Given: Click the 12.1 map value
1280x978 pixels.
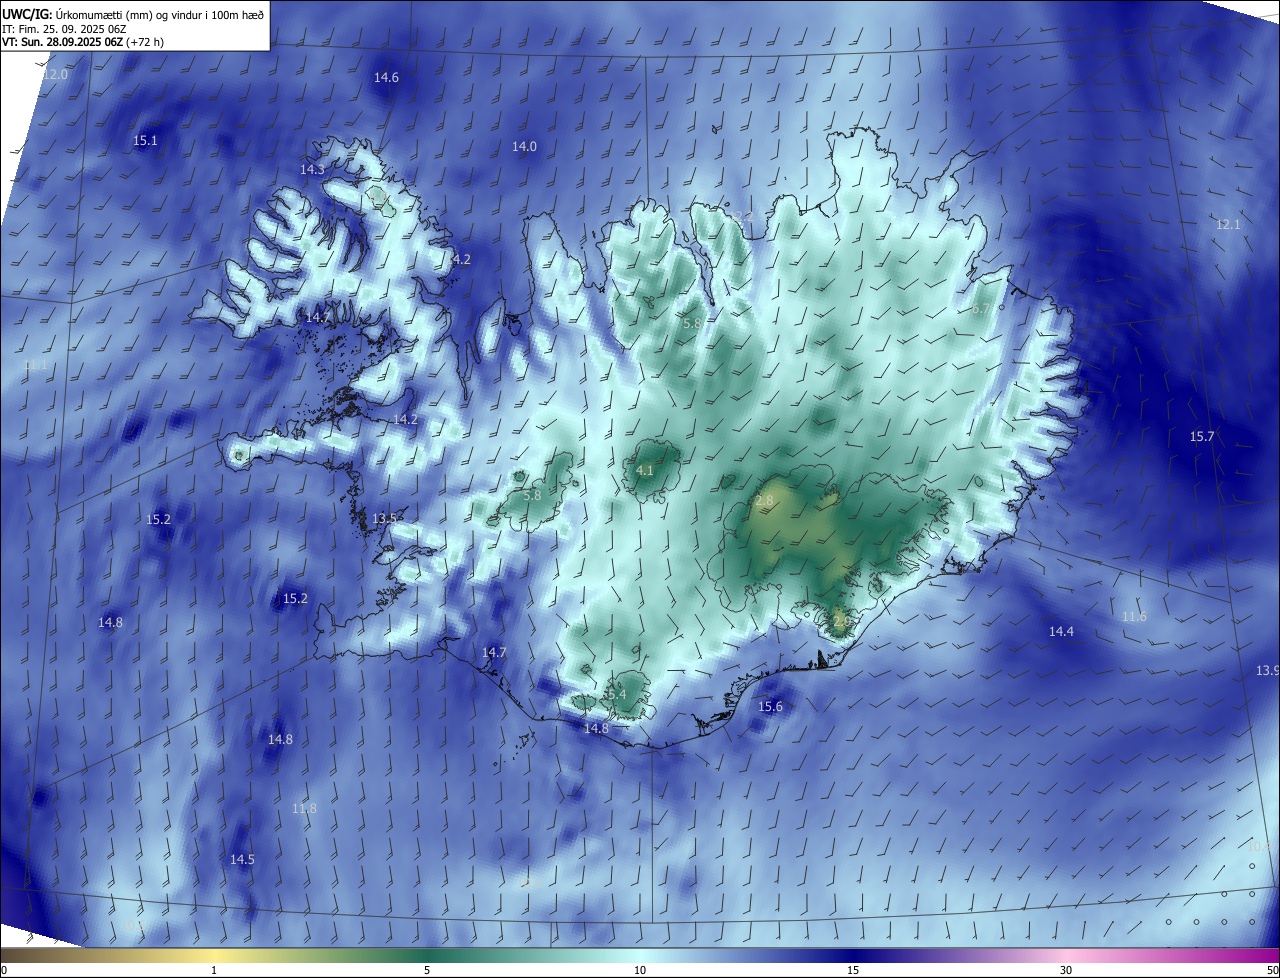Looking at the screenshot, I should coord(1228,225).
